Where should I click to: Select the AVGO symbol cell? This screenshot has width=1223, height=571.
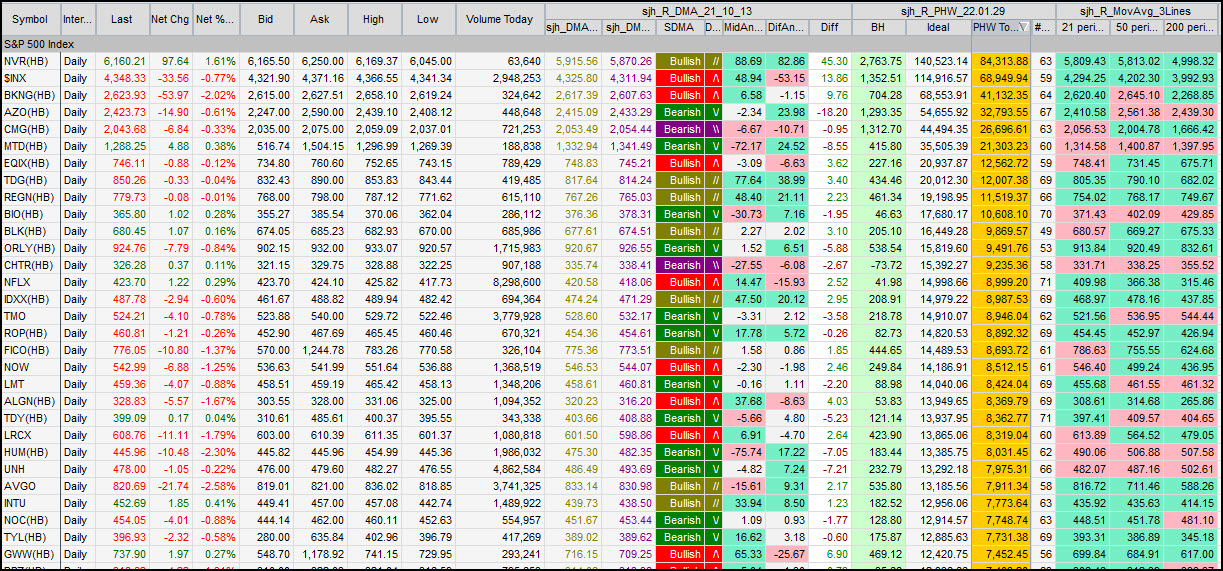click(29, 486)
